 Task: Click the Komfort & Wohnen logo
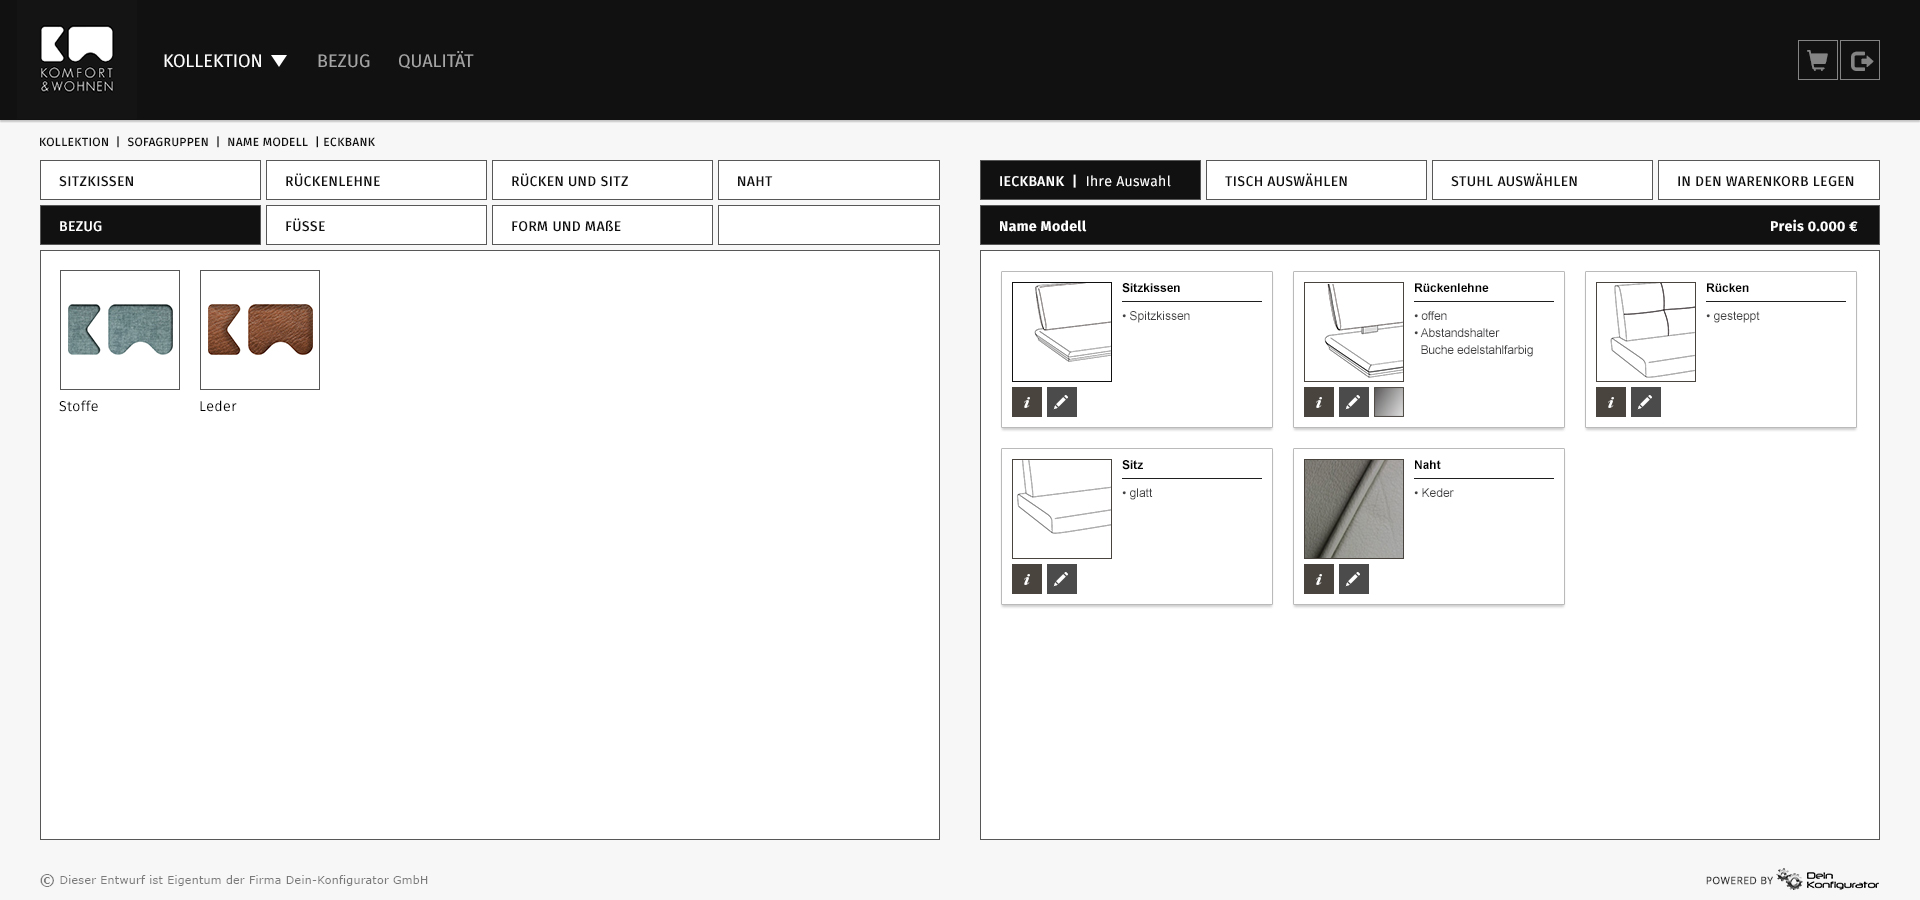click(77, 60)
